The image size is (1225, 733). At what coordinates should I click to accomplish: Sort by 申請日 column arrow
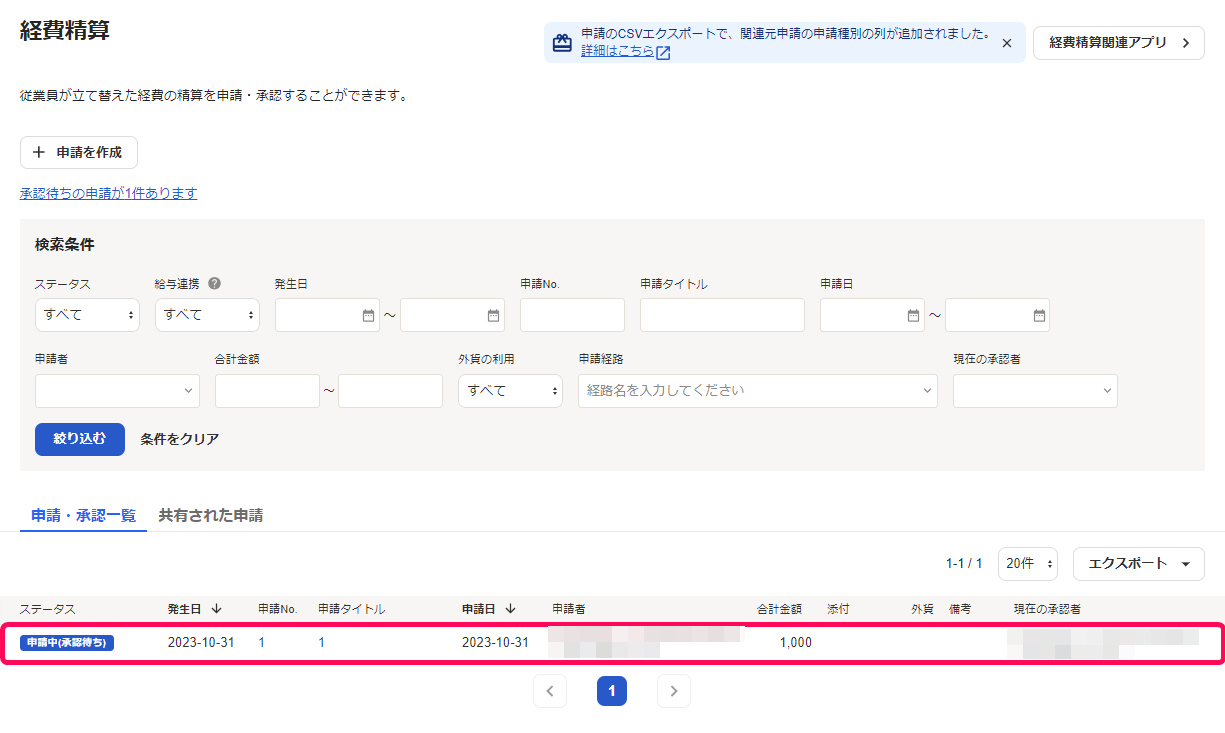[x=510, y=609]
